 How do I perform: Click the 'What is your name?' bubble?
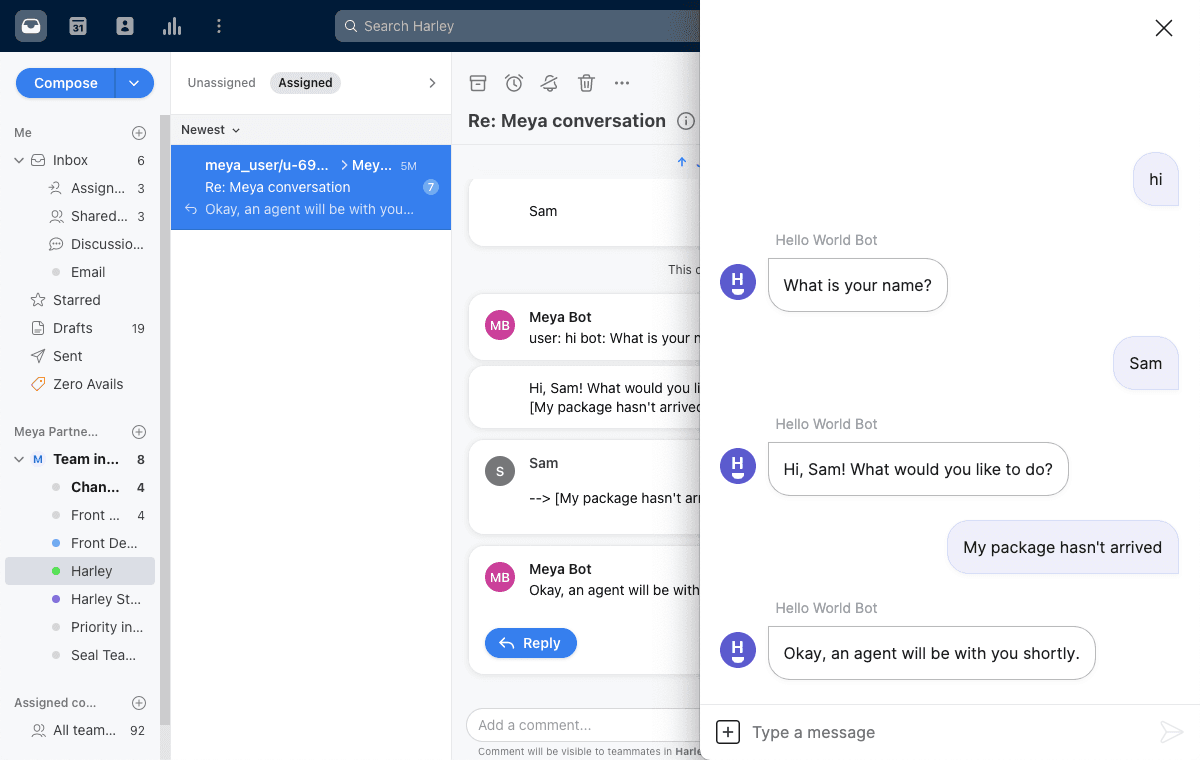[858, 285]
